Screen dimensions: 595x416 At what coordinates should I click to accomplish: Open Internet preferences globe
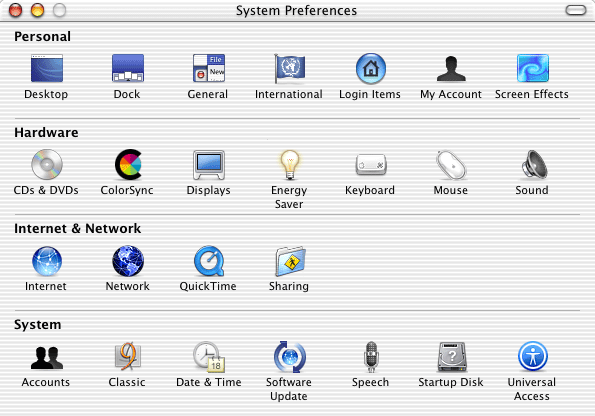tap(46, 261)
